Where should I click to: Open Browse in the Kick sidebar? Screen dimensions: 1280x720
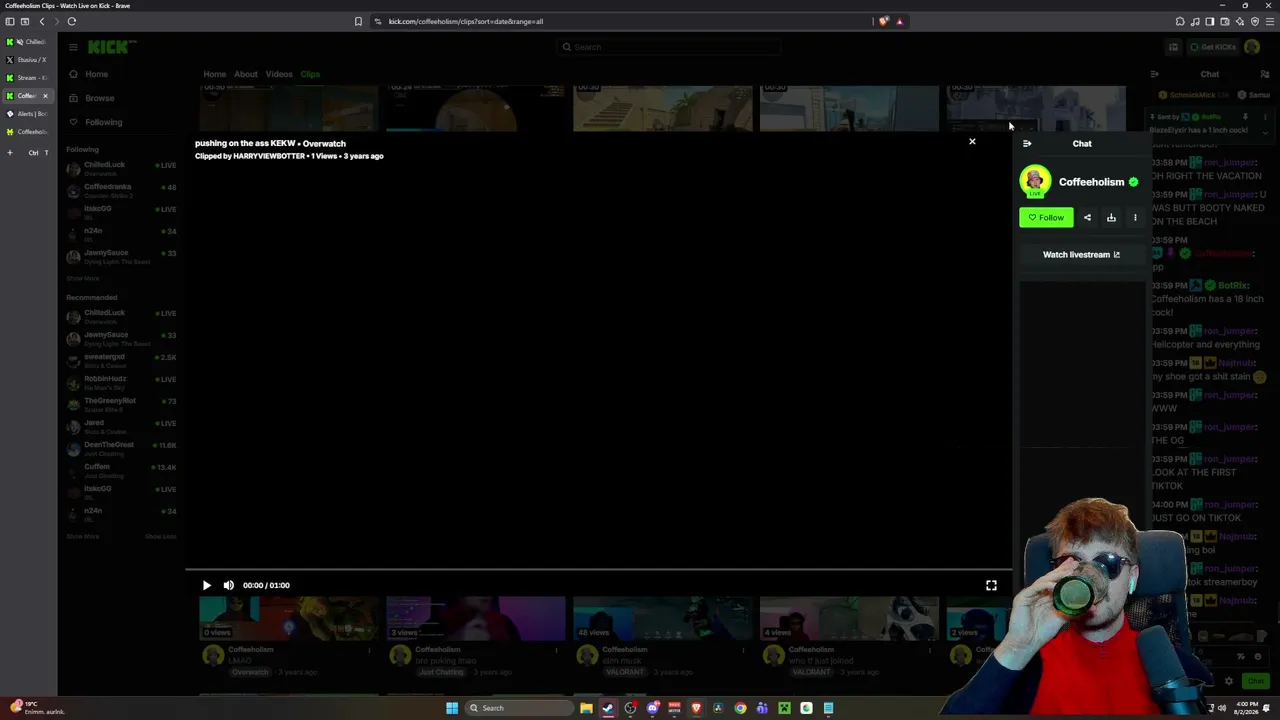[99, 98]
